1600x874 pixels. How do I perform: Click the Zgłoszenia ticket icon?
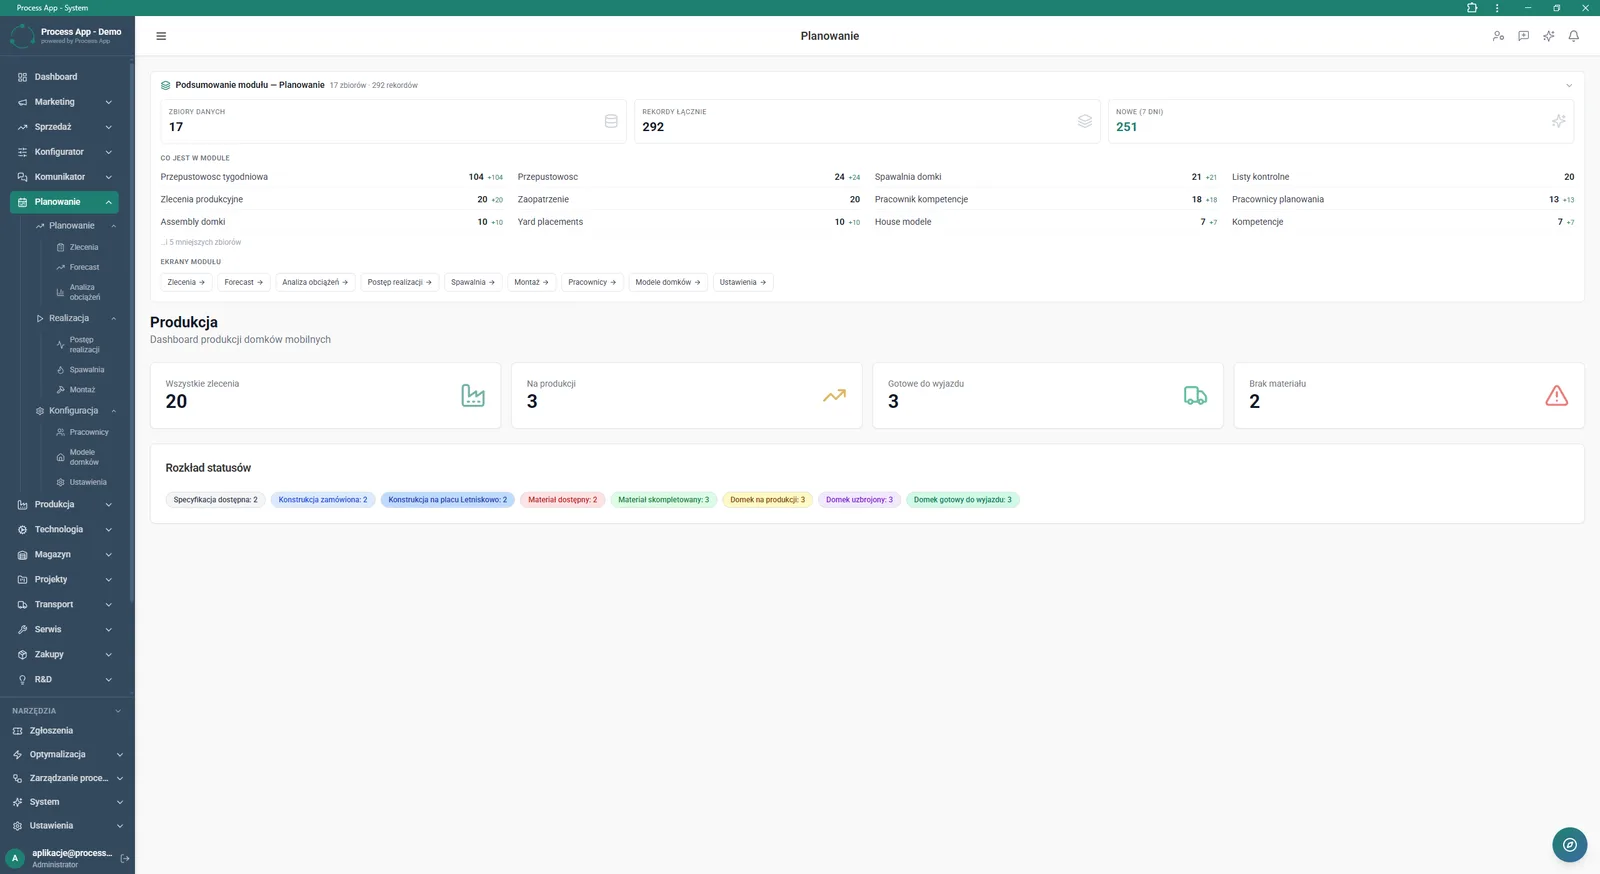click(17, 731)
